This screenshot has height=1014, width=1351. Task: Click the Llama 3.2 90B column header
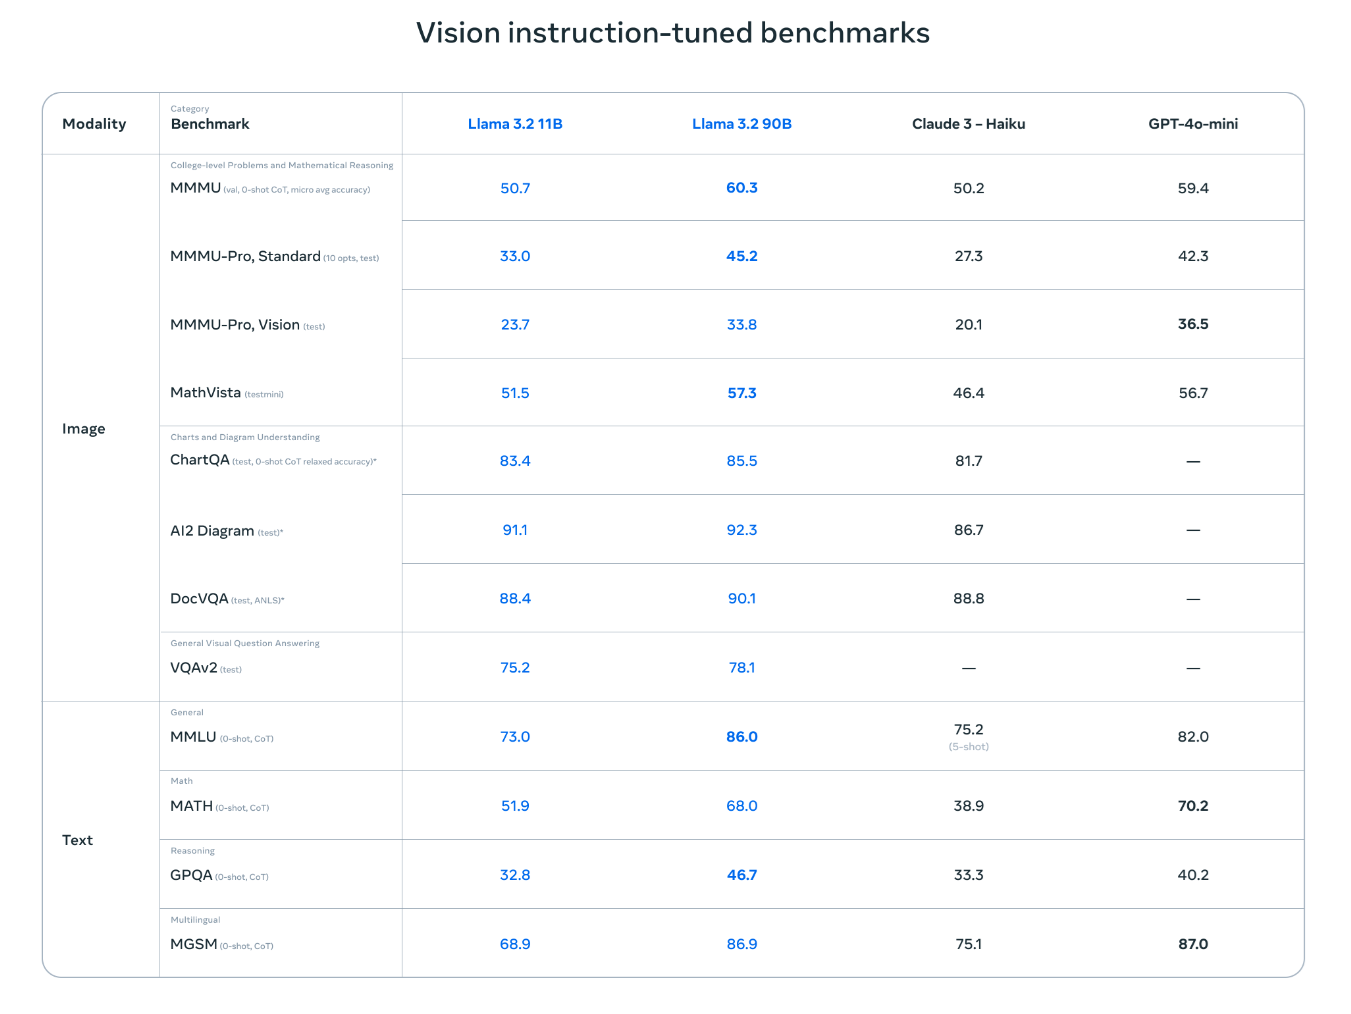(x=742, y=124)
